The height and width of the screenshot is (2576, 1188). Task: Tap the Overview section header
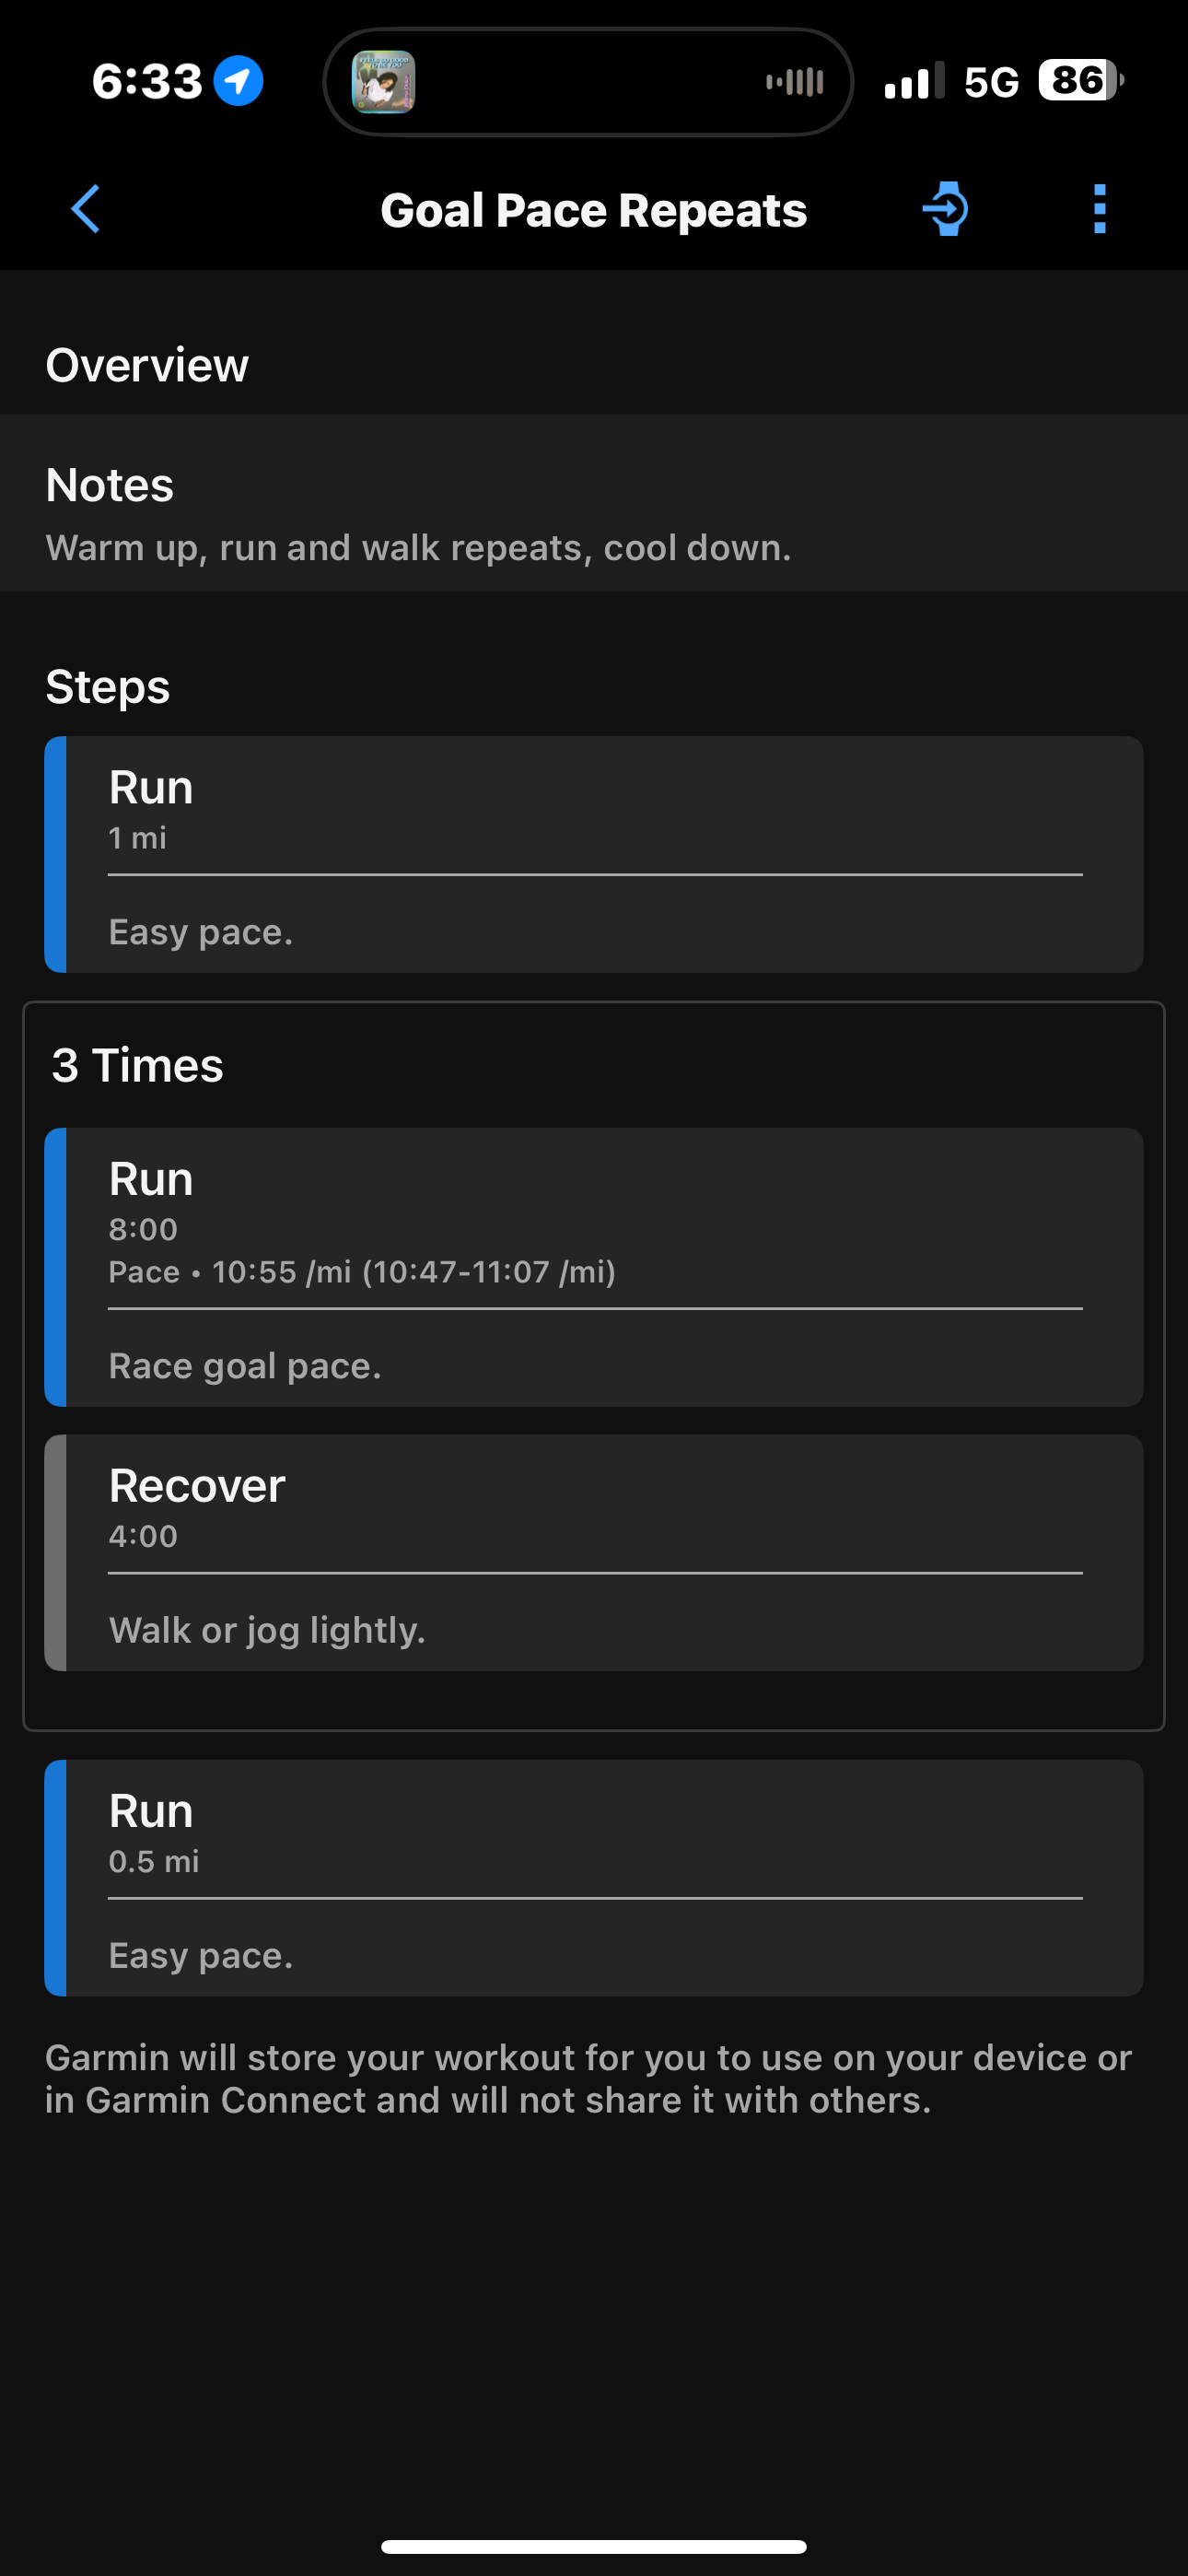pyautogui.click(x=147, y=365)
